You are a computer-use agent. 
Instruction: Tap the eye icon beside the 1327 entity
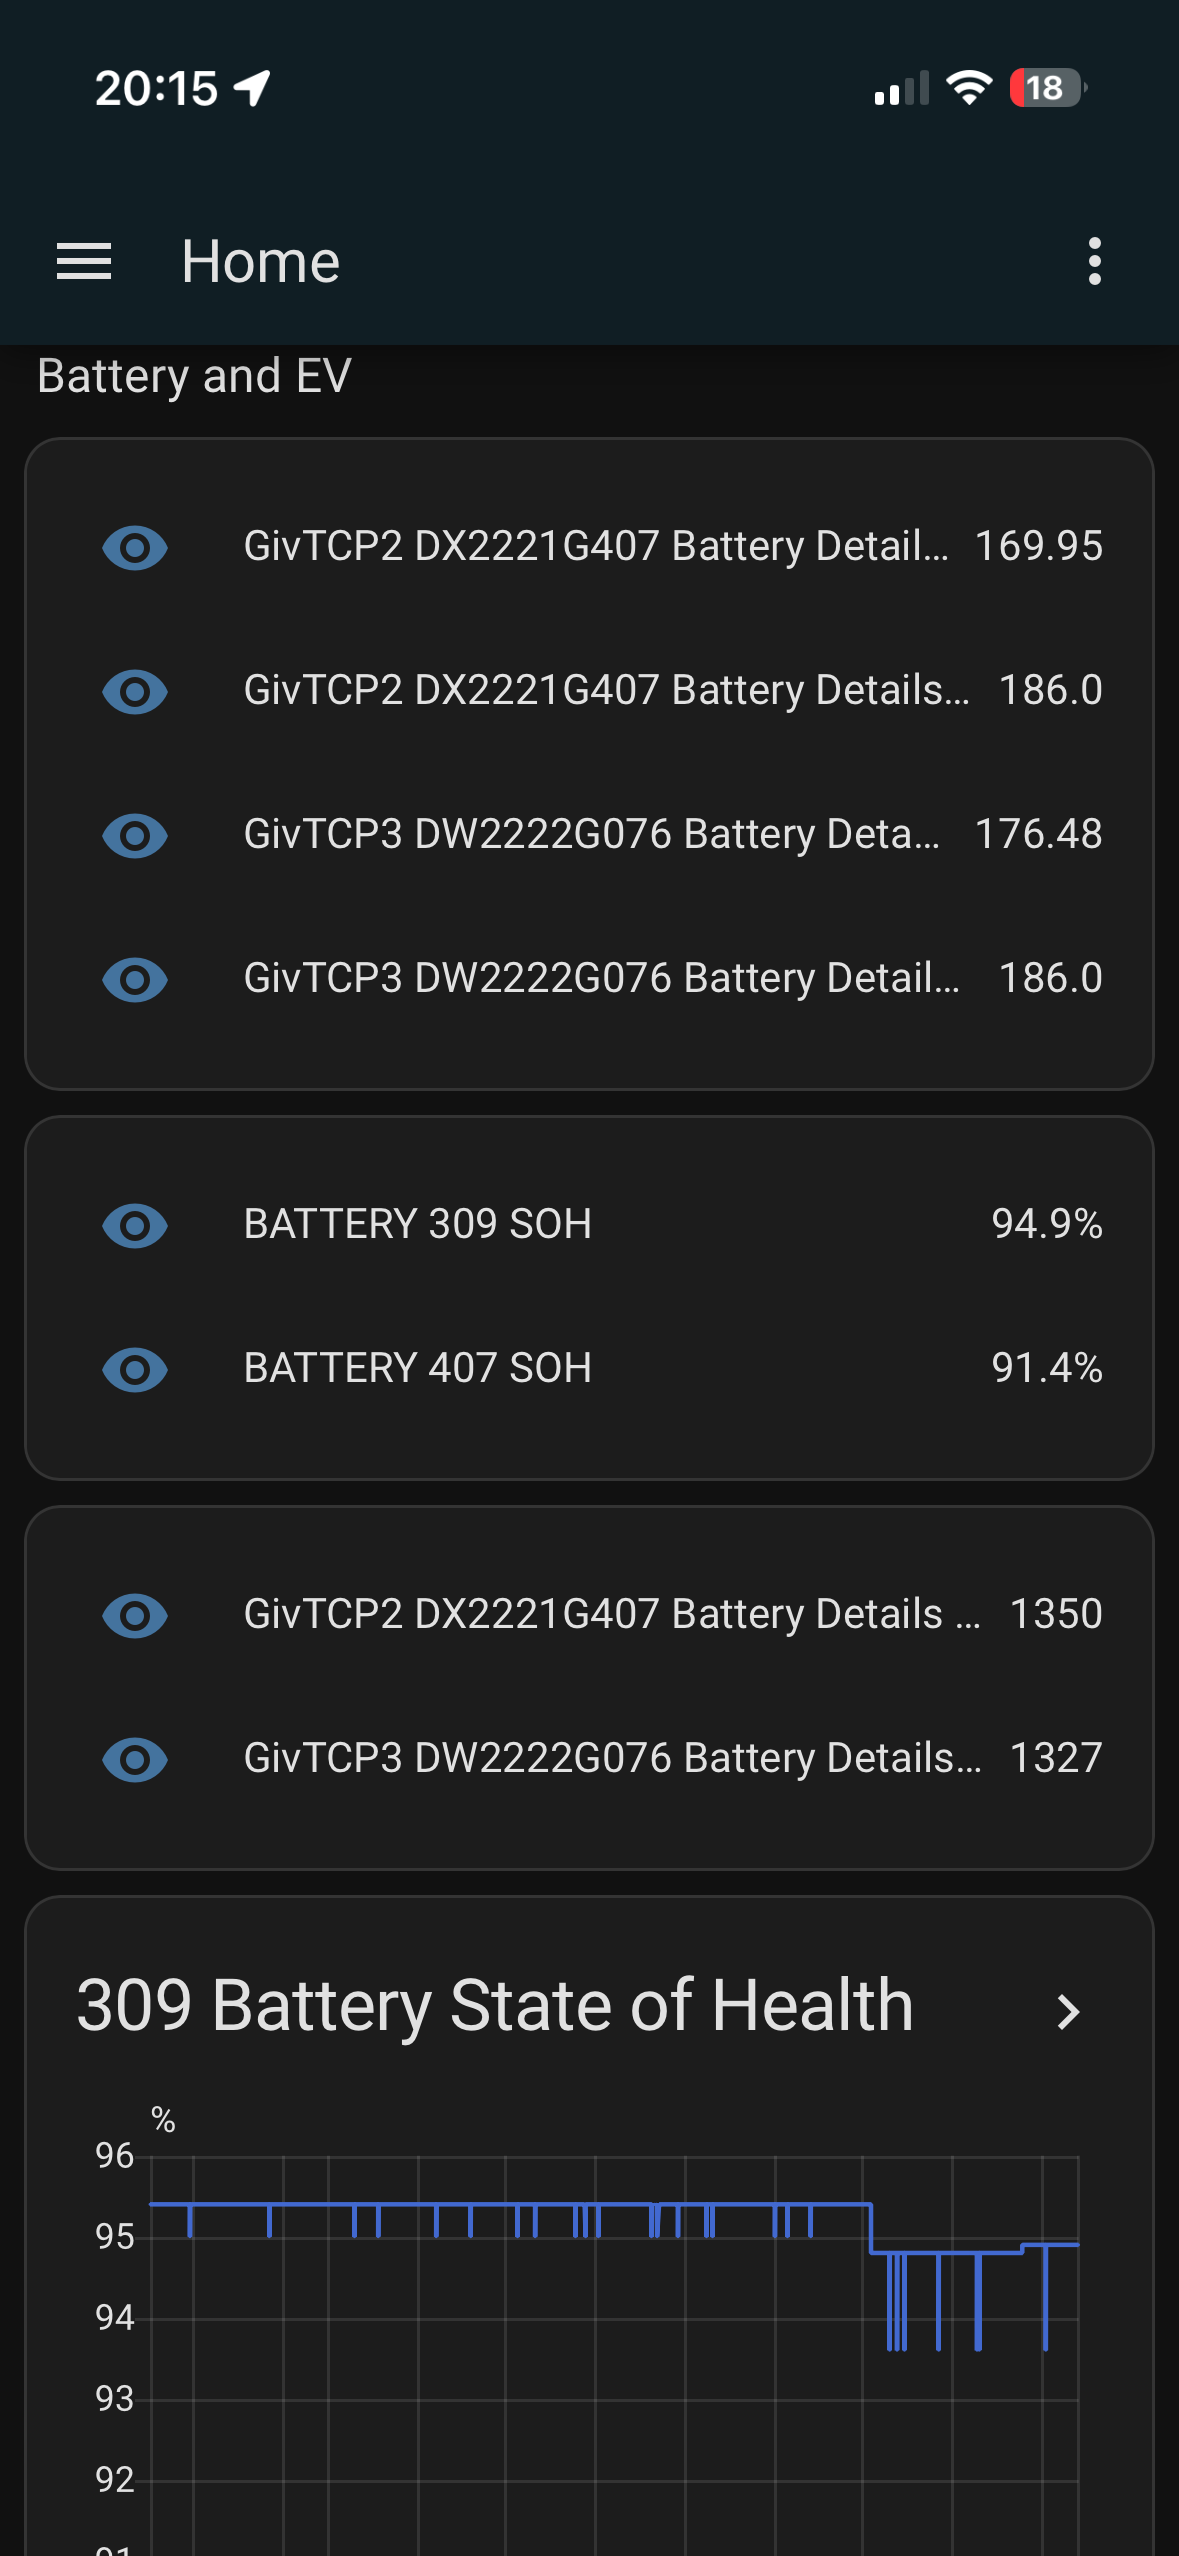click(x=135, y=1759)
